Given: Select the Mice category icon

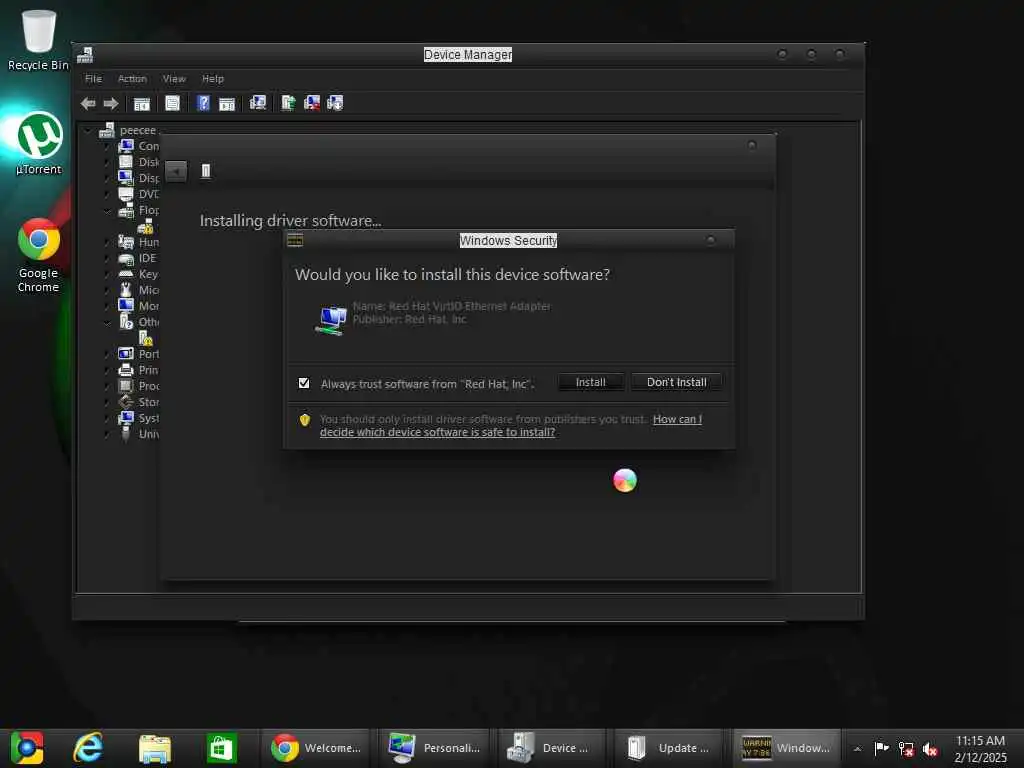Looking at the screenshot, I should (126, 290).
